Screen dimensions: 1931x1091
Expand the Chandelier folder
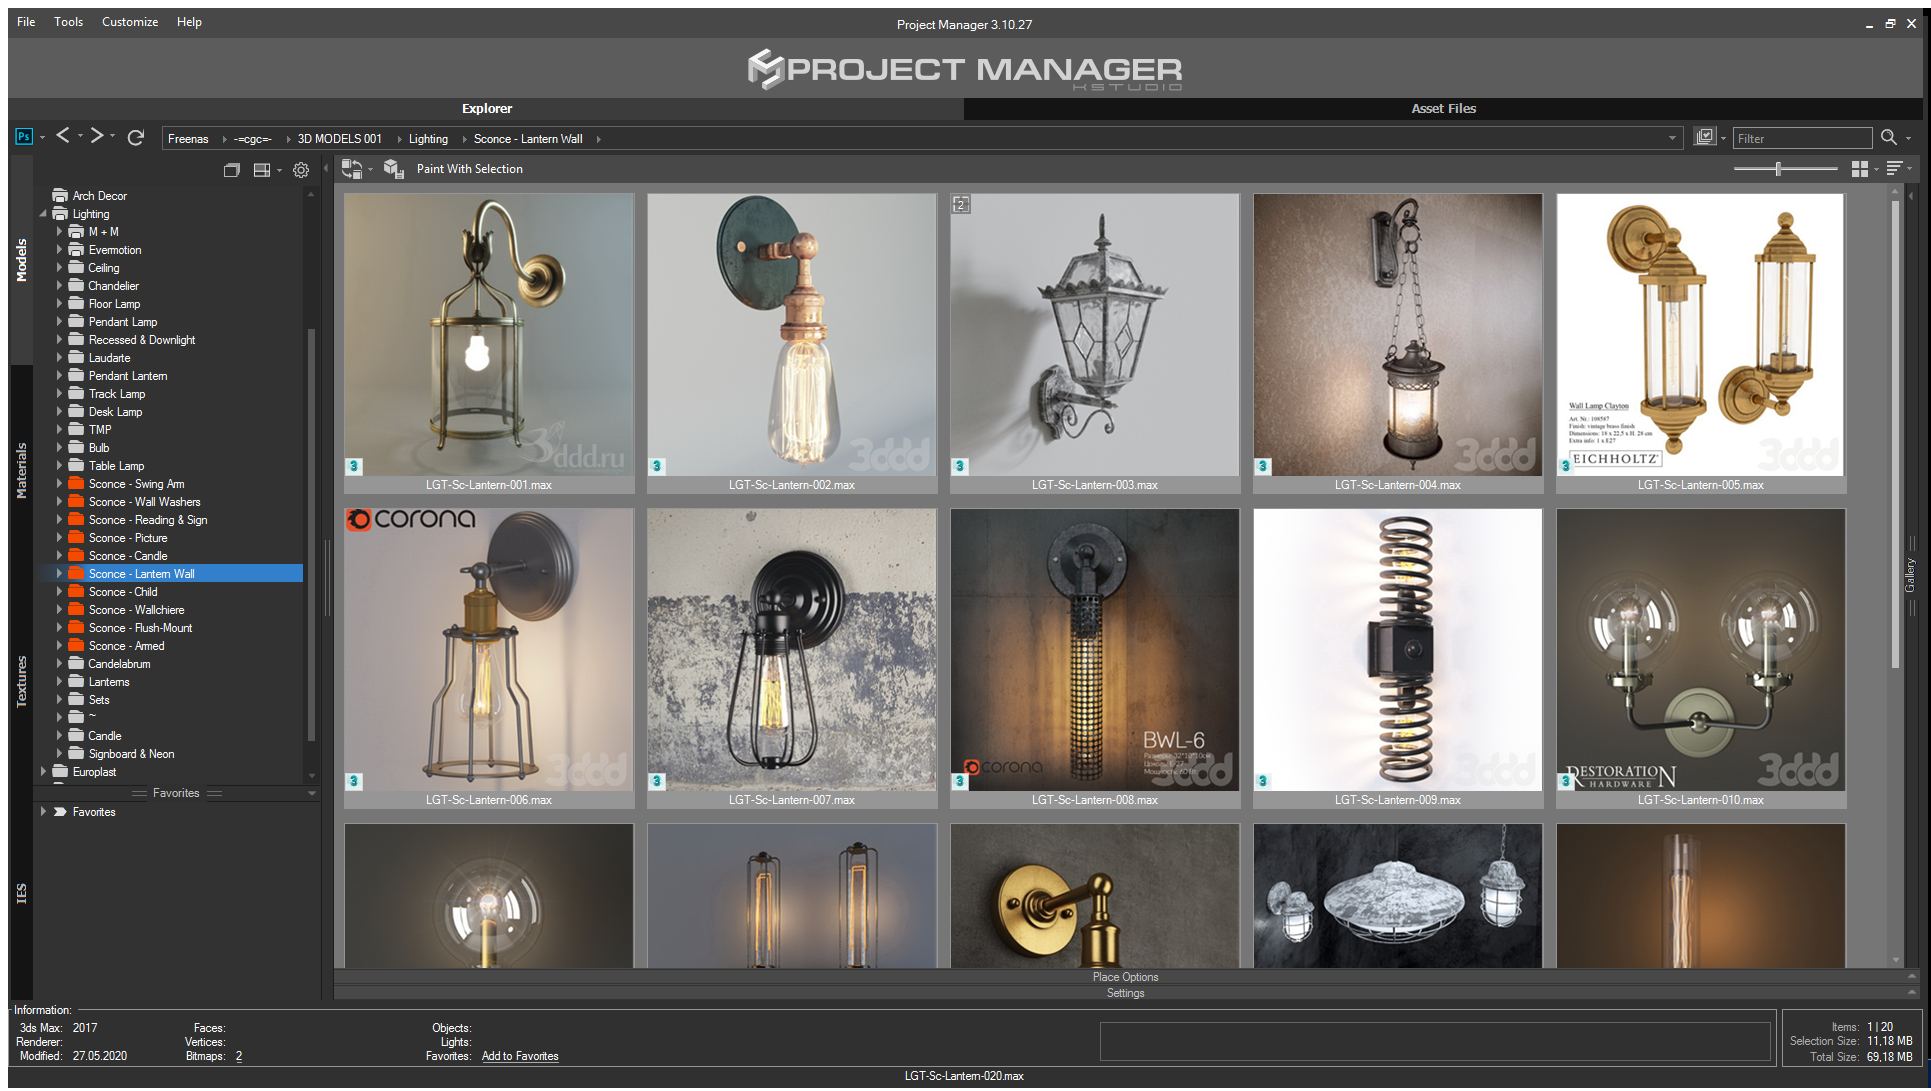click(59, 286)
